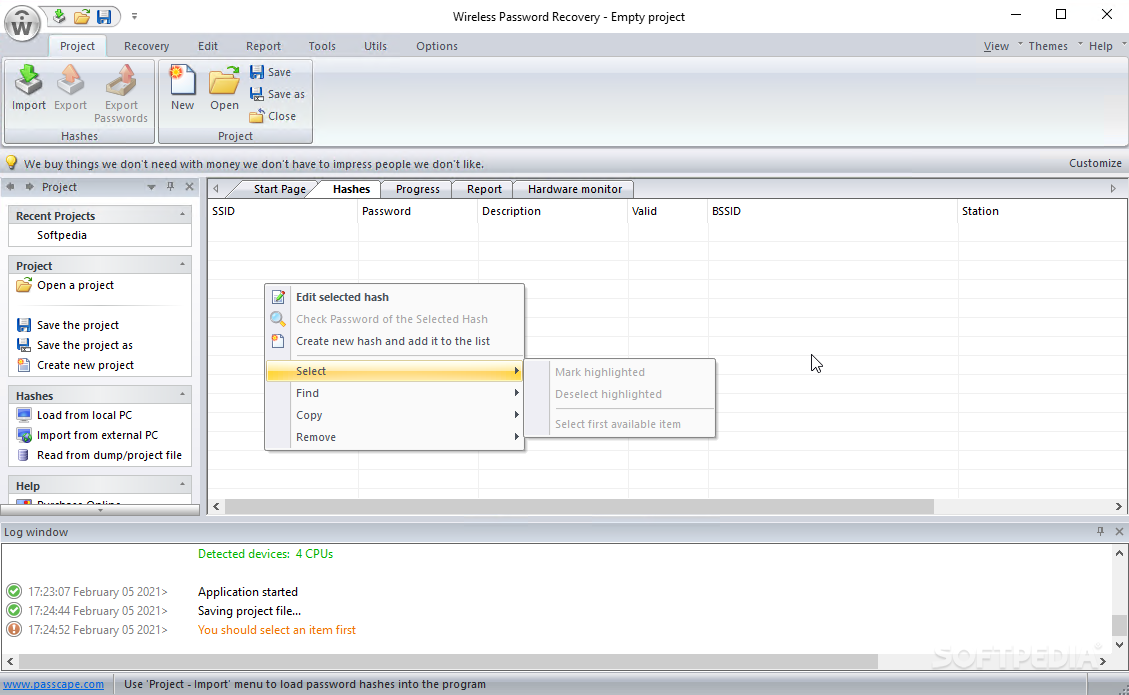Collapse the Recent Projects section
Image resolution: width=1129 pixels, height=695 pixels.
[182, 215]
